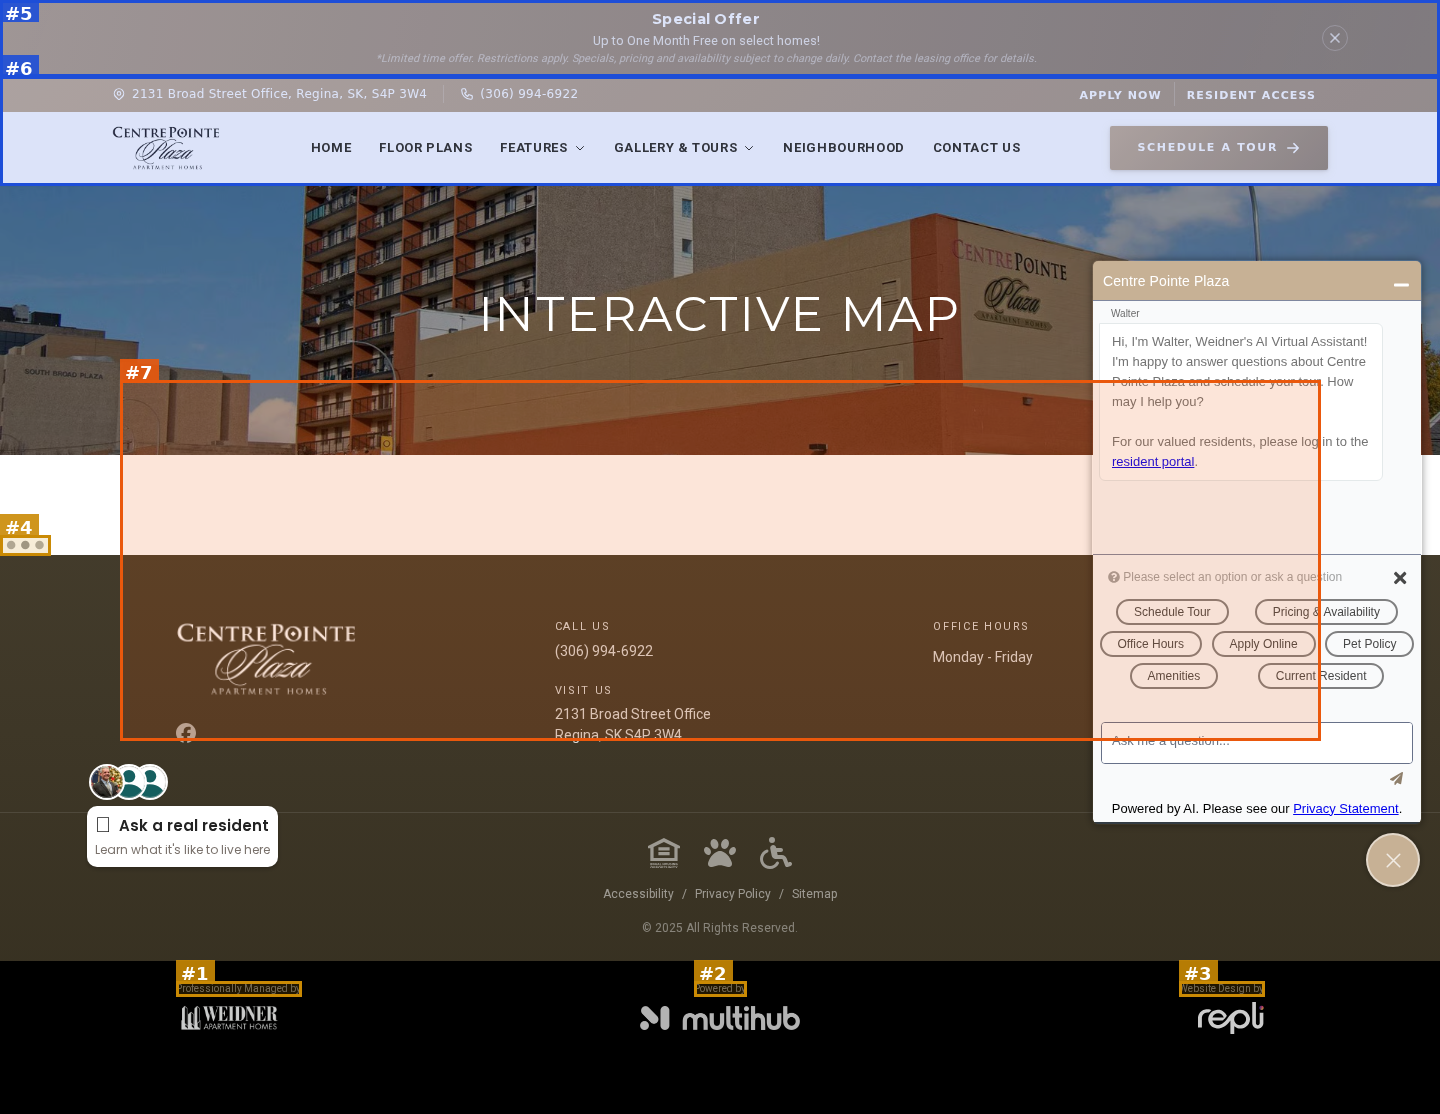Image resolution: width=1440 pixels, height=1114 pixels.
Task: Open footer 2131 Broad Street Office address
Action: (x=633, y=724)
